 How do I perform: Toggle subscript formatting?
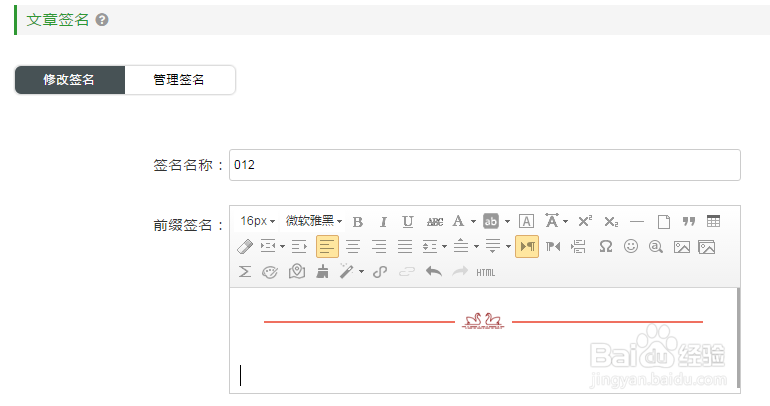611,222
